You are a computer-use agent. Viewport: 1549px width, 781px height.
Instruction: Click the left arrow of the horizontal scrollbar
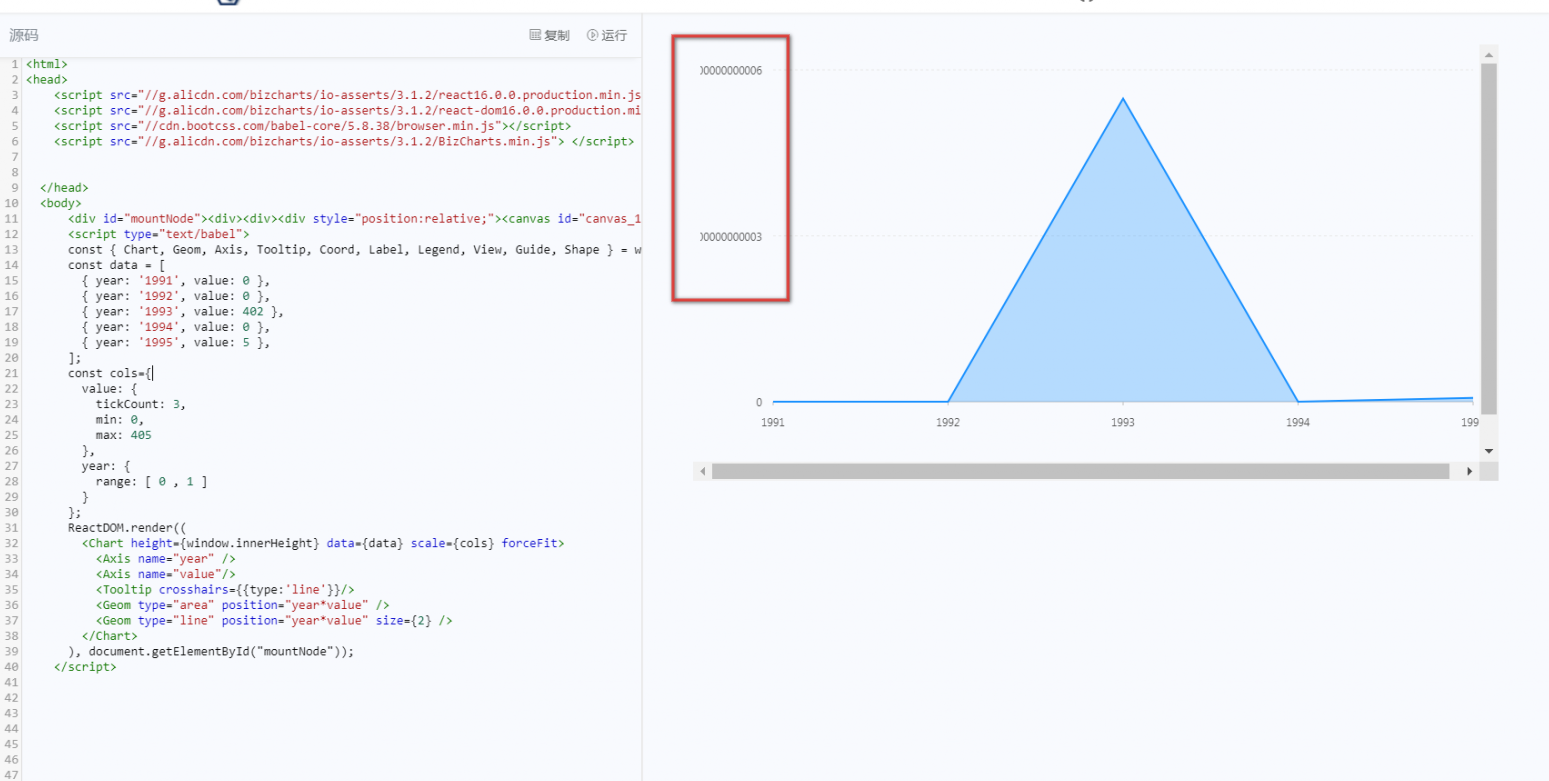tap(703, 470)
